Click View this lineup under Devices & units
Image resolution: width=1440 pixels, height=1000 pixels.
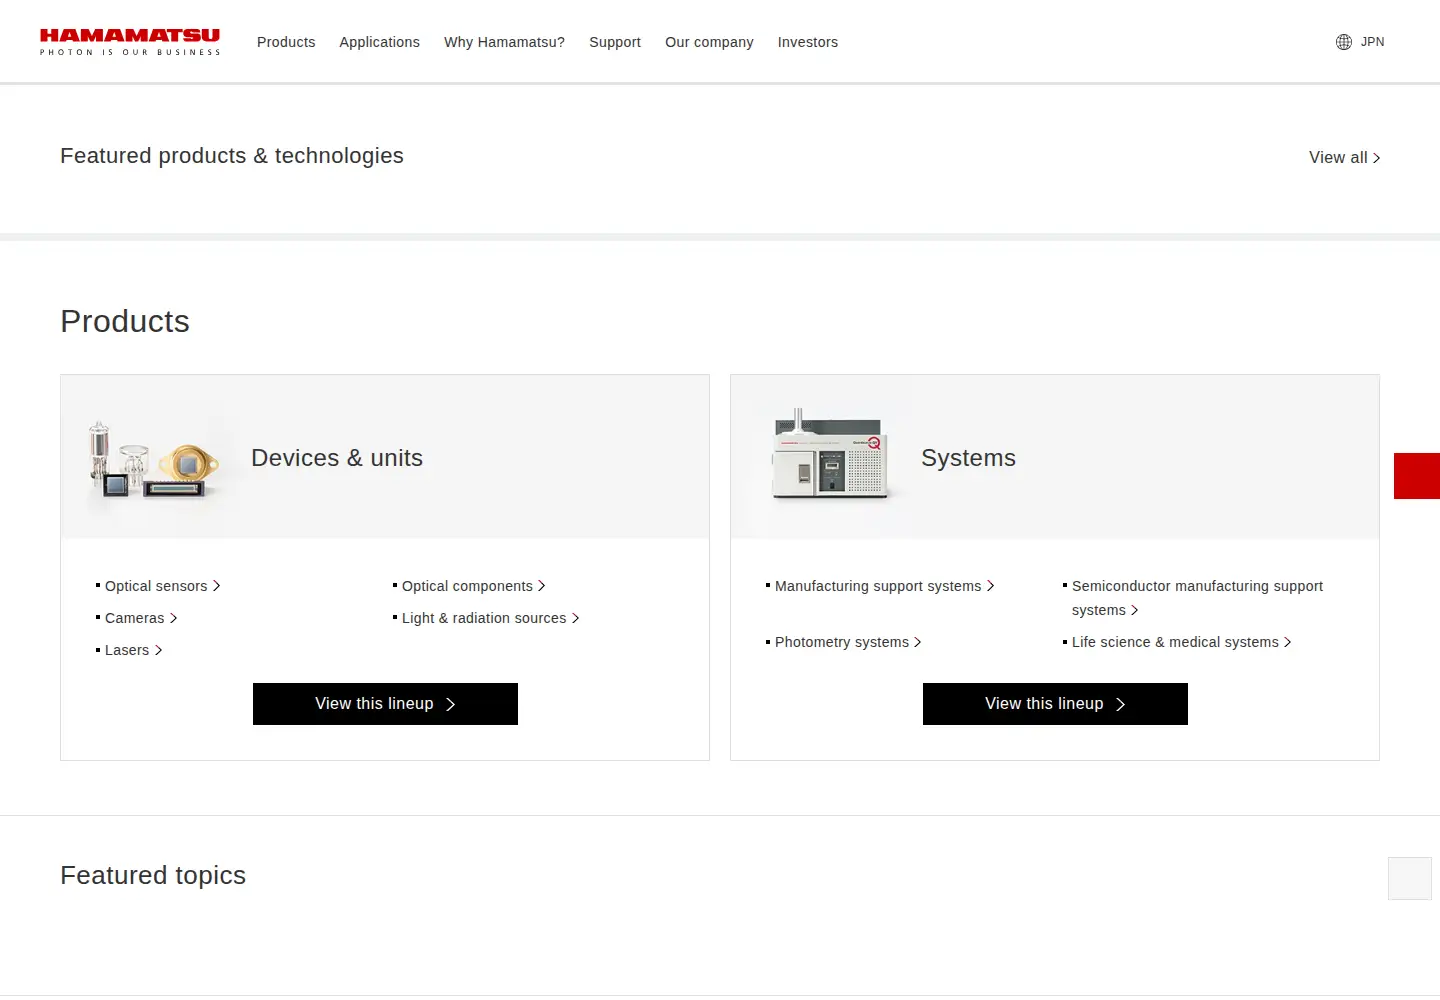pos(385,704)
